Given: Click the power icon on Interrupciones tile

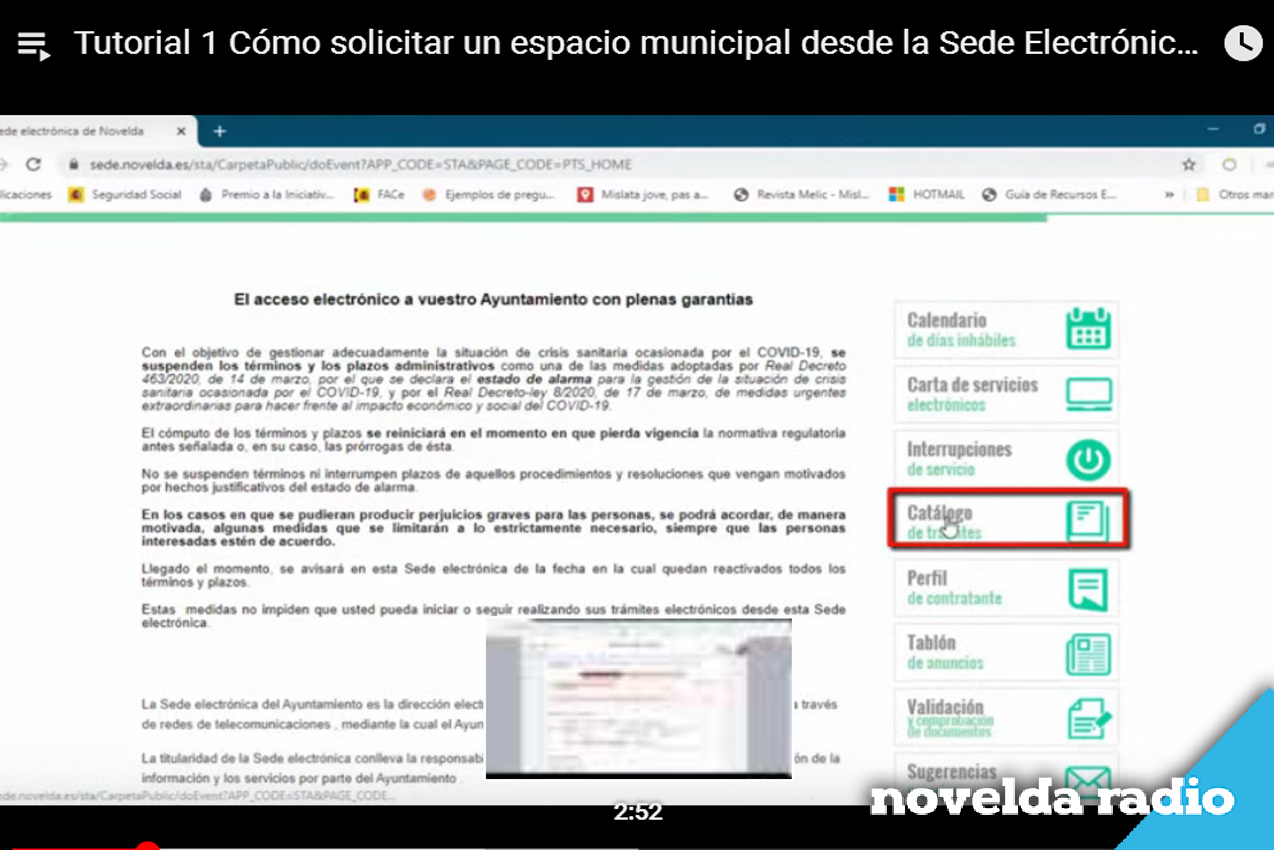Looking at the screenshot, I should [x=1088, y=460].
